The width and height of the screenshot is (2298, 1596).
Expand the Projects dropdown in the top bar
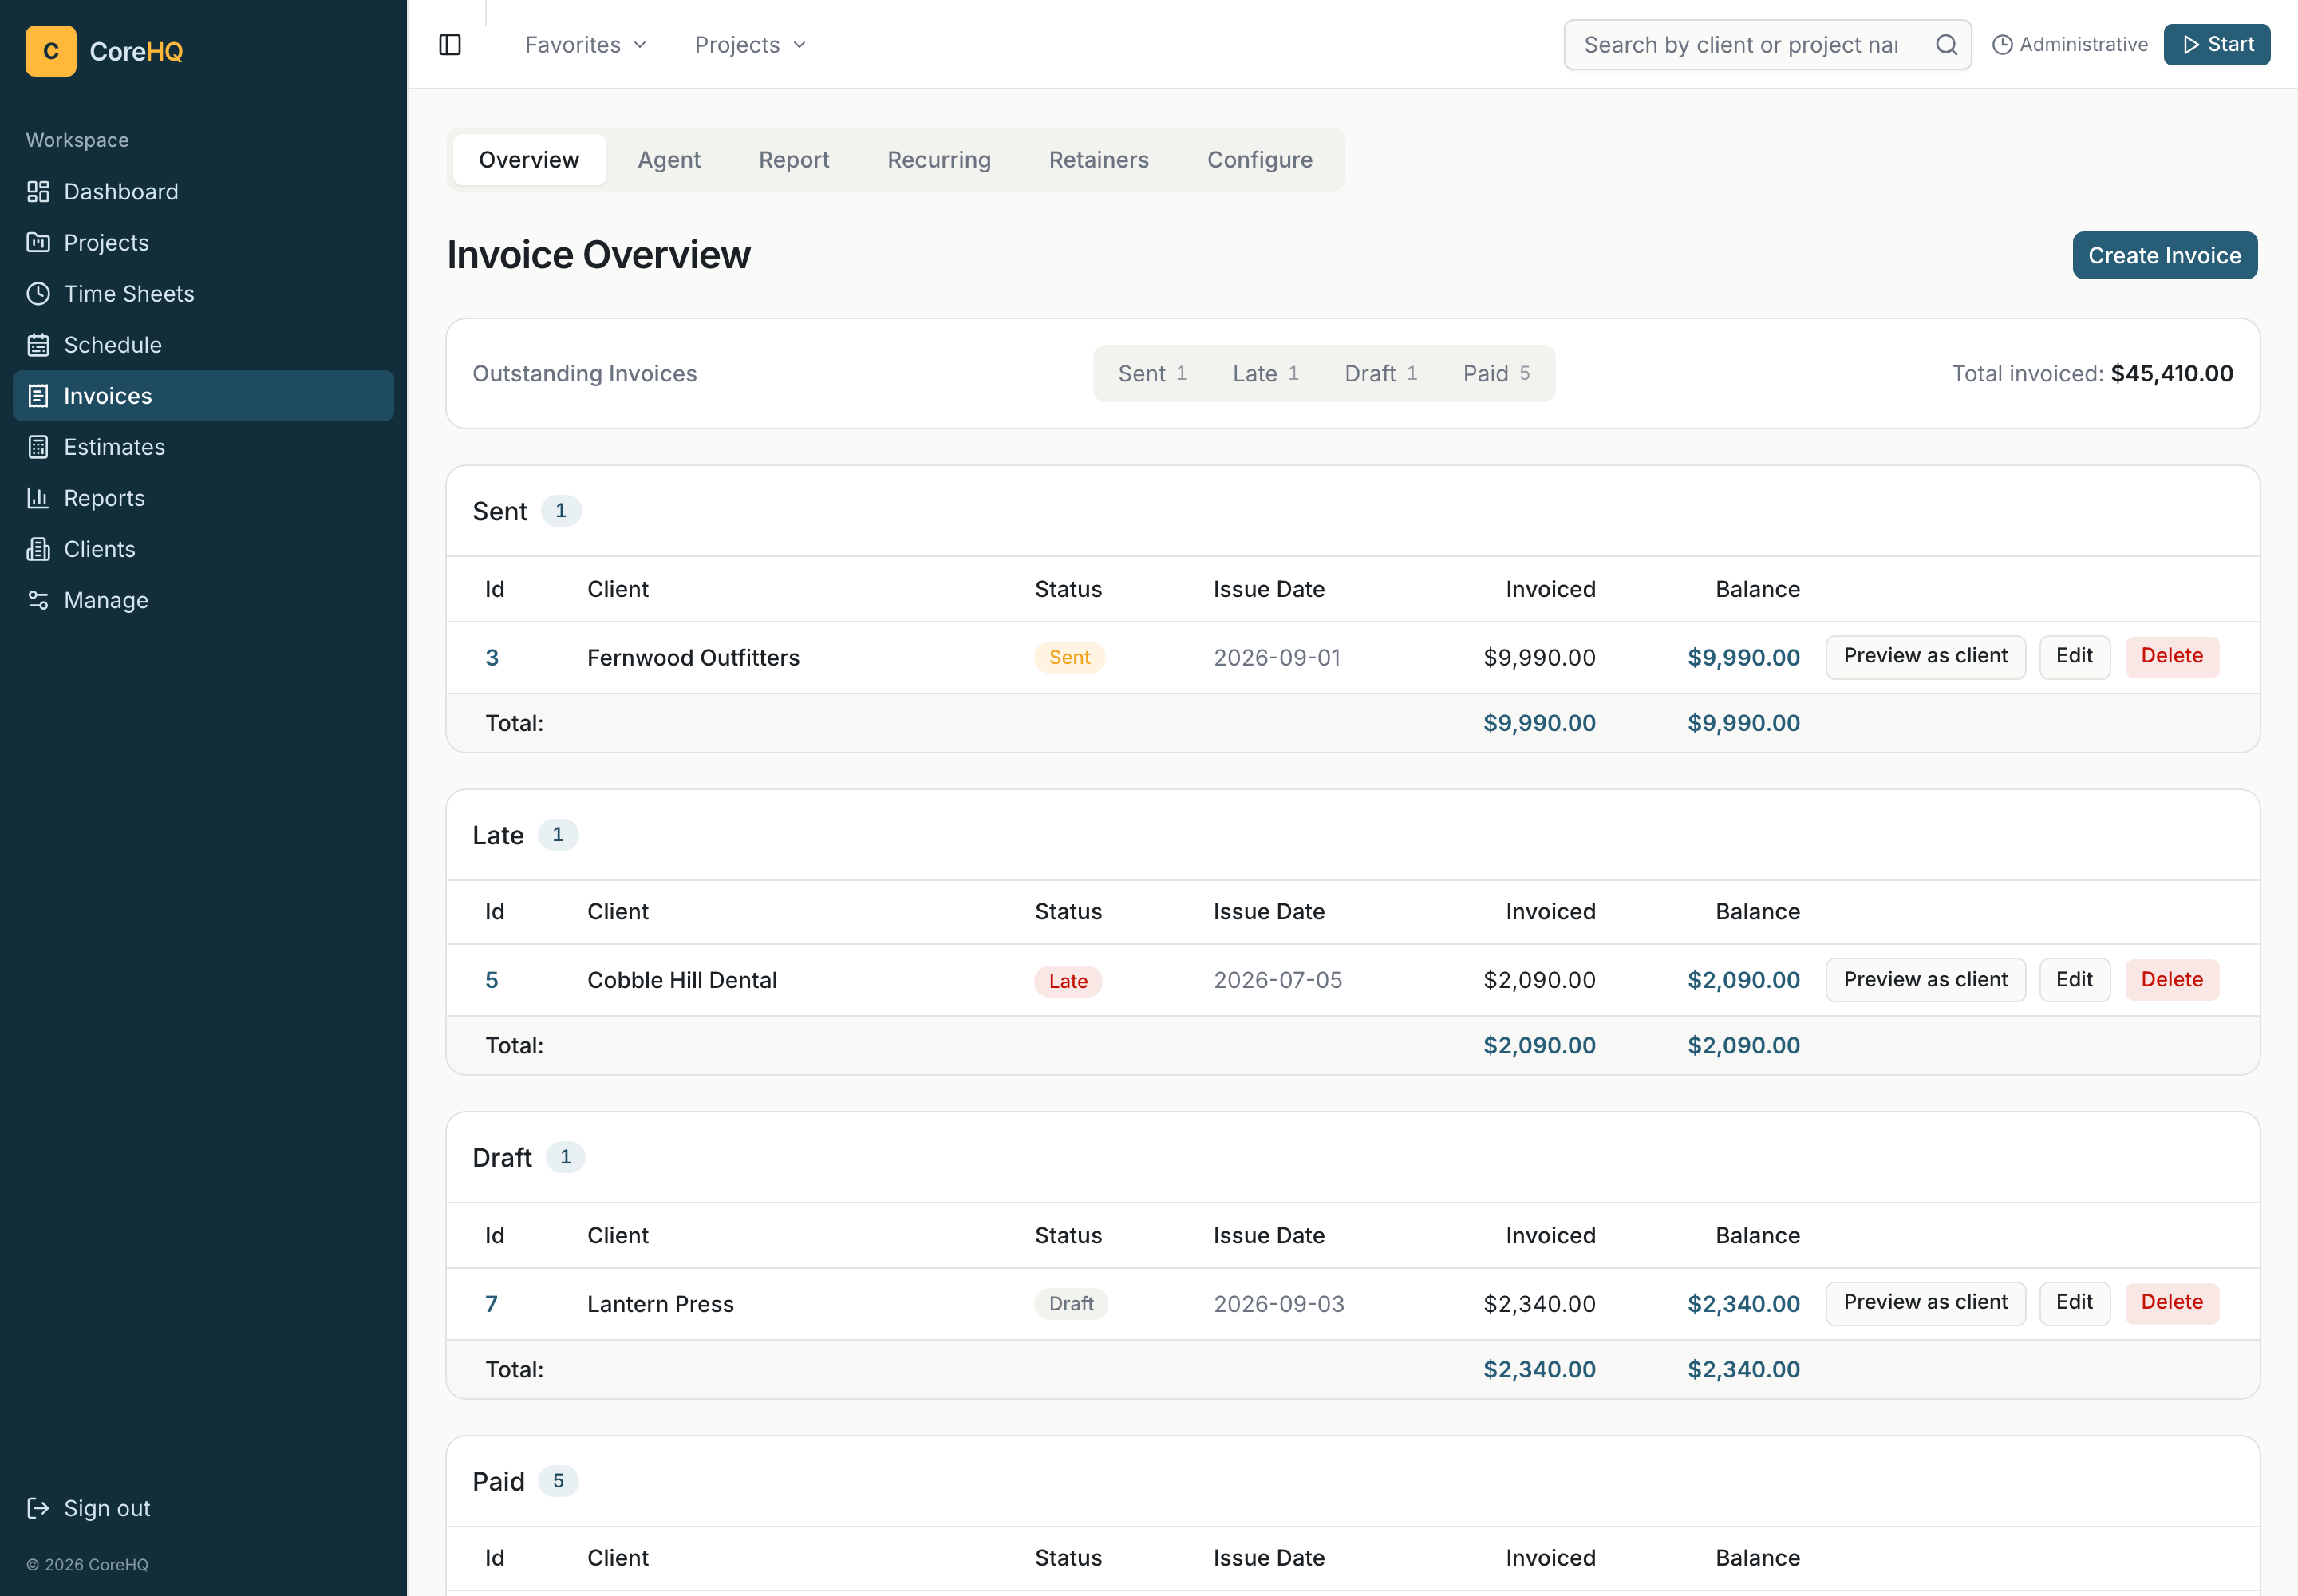750,45
